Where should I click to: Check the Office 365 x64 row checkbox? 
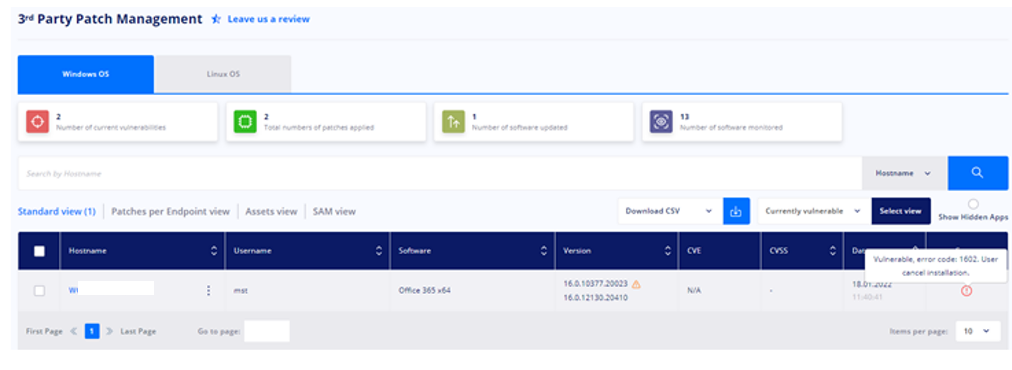coord(39,291)
